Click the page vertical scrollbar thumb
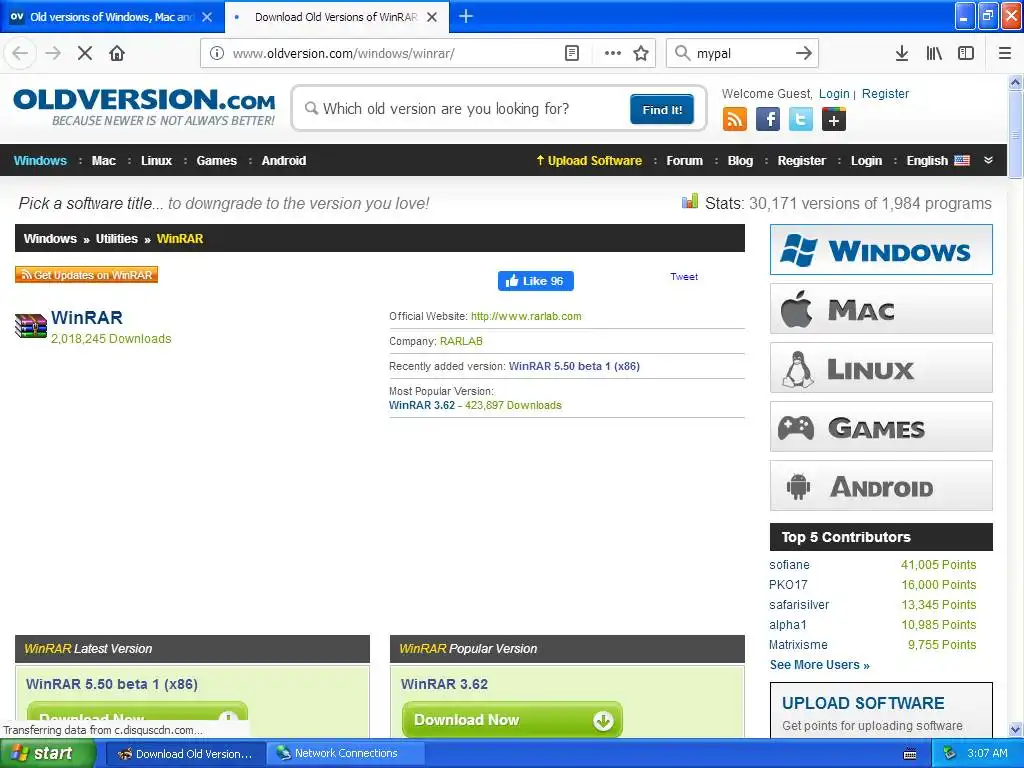The height and width of the screenshot is (768, 1024). [x=1016, y=134]
